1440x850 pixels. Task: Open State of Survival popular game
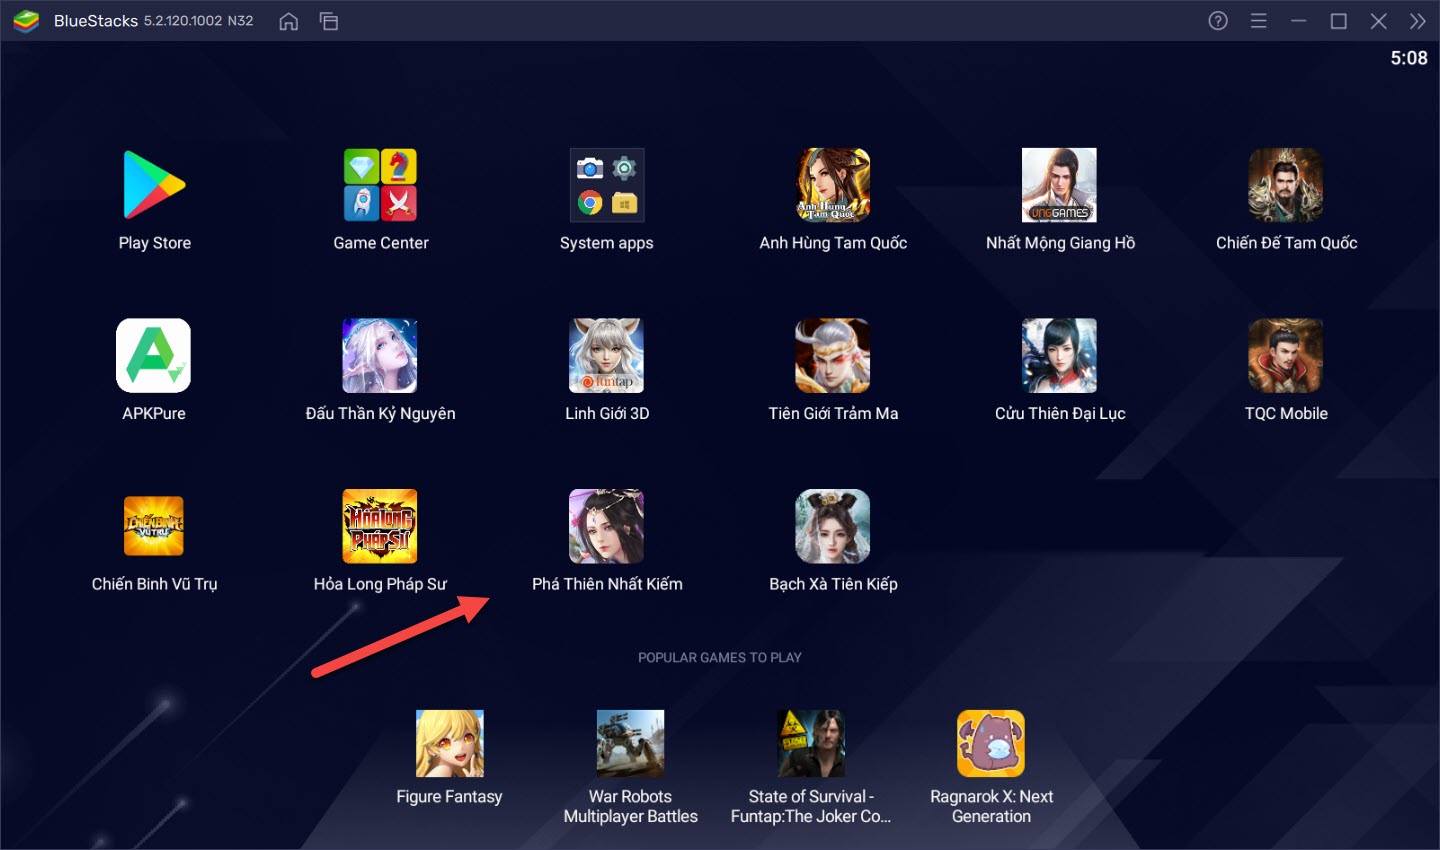pyautogui.click(x=811, y=743)
